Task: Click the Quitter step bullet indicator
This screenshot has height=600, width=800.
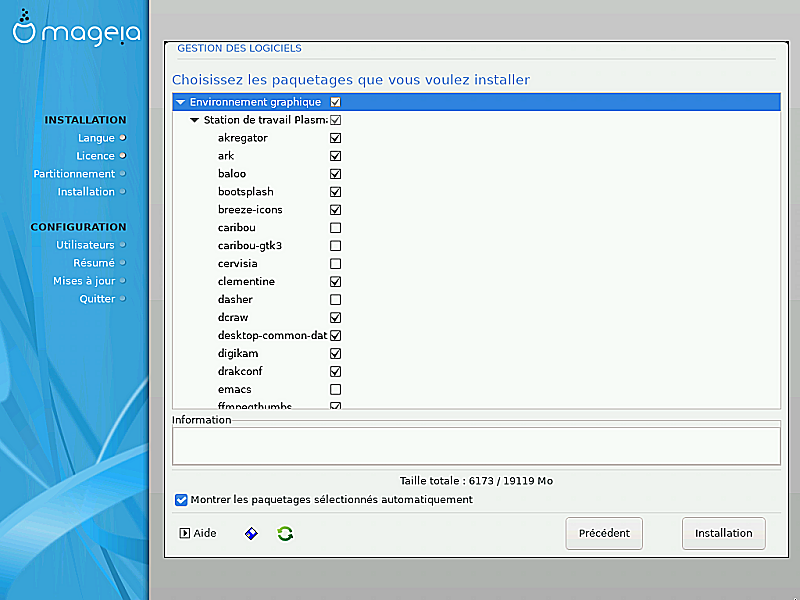Action: point(123,298)
